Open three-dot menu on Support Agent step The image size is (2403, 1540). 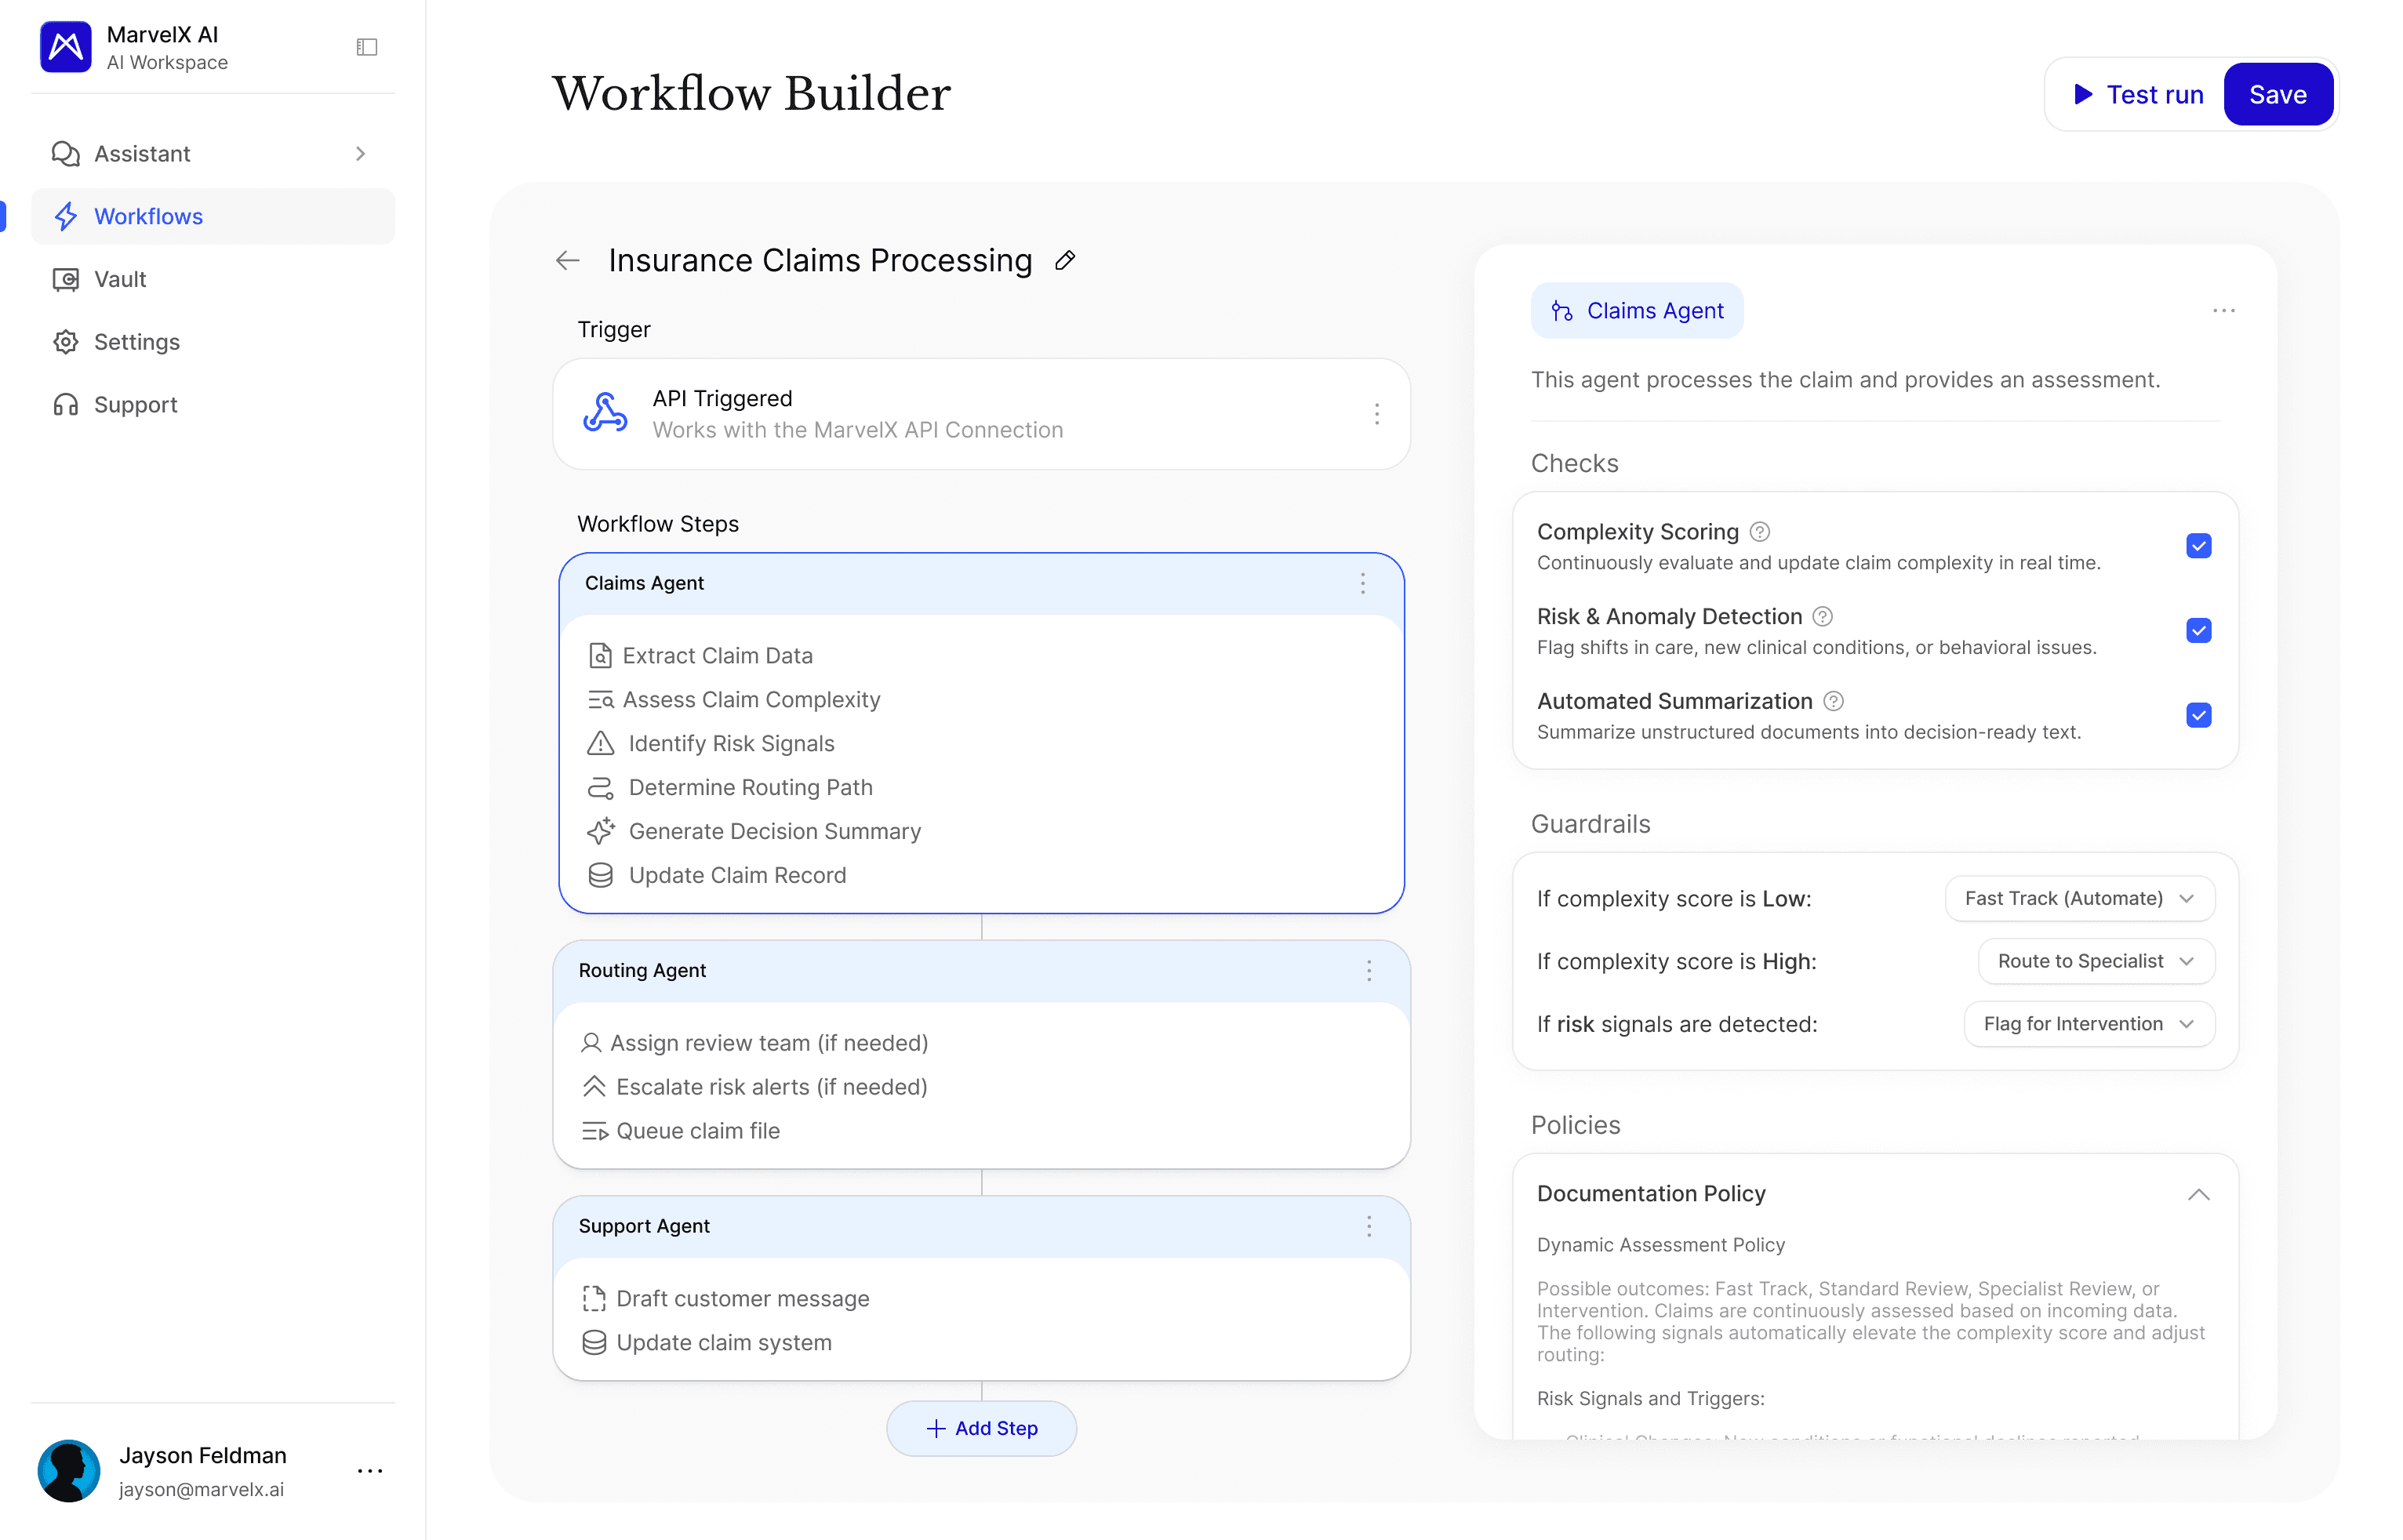pos(1368,1226)
